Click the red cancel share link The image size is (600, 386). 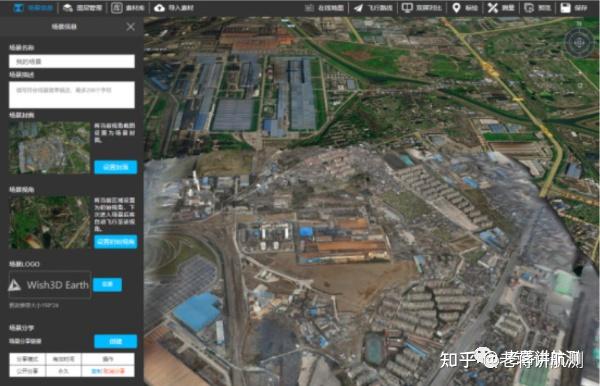114,371
